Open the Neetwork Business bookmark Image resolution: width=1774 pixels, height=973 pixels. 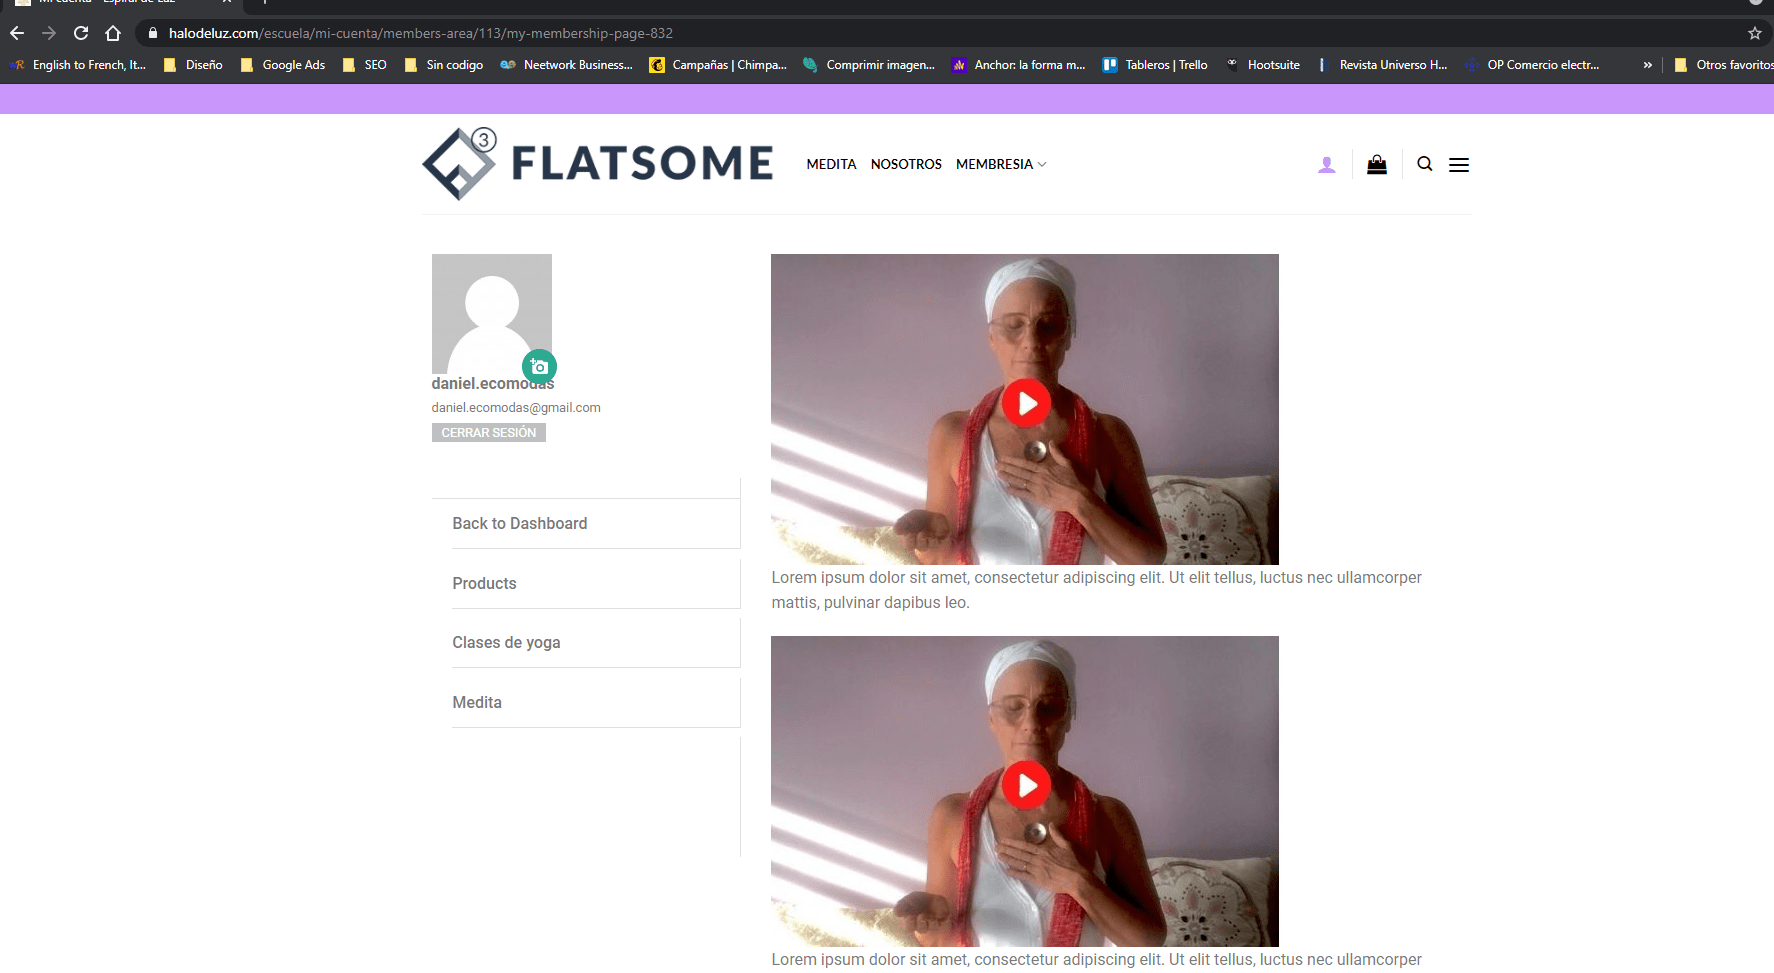click(x=567, y=65)
